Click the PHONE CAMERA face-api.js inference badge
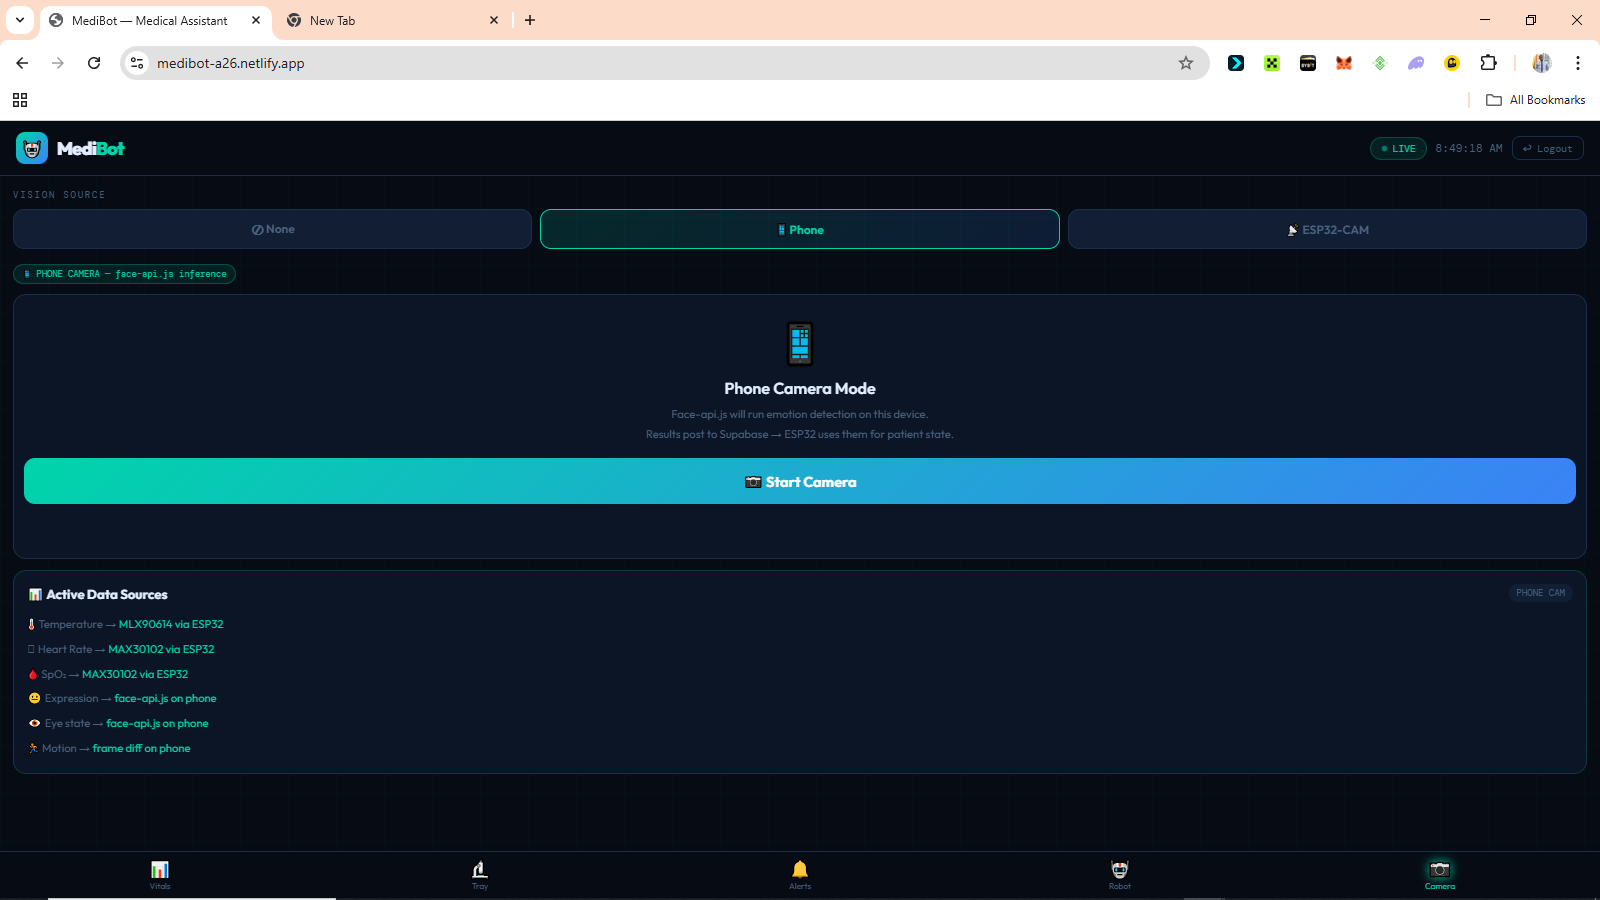 pos(124,274)
